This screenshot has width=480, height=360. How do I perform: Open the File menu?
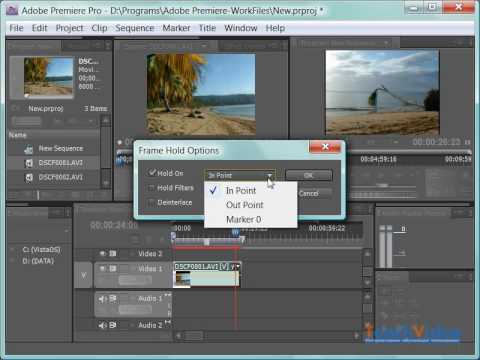pos(16,28)
